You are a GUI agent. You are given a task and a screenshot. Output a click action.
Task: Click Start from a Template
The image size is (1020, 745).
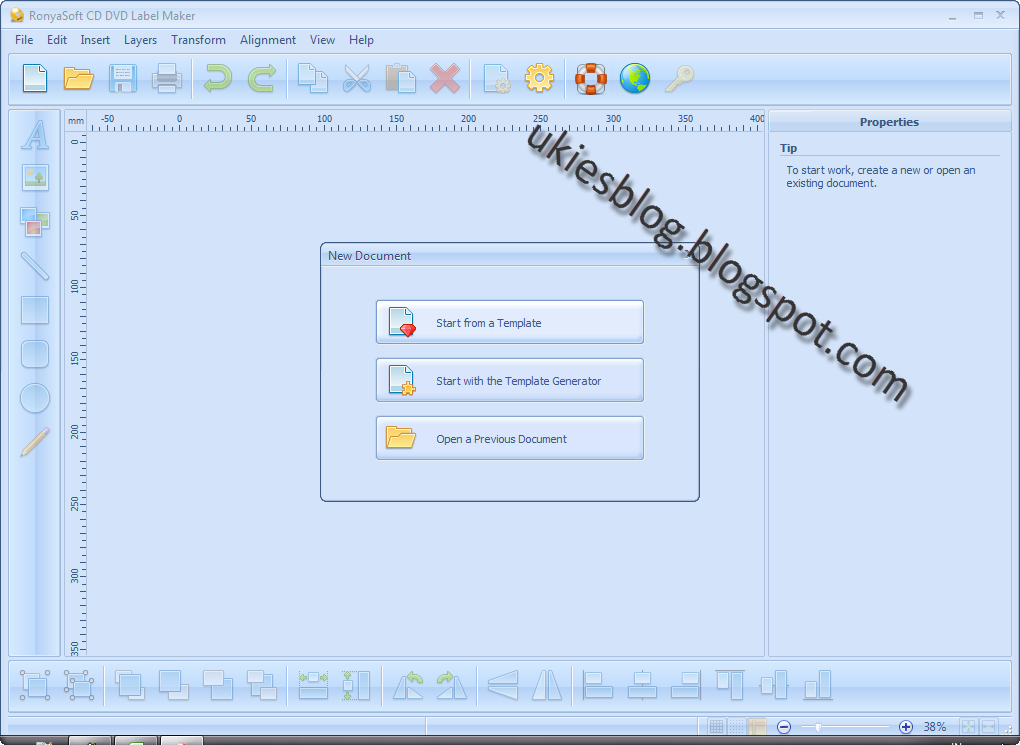509,321
